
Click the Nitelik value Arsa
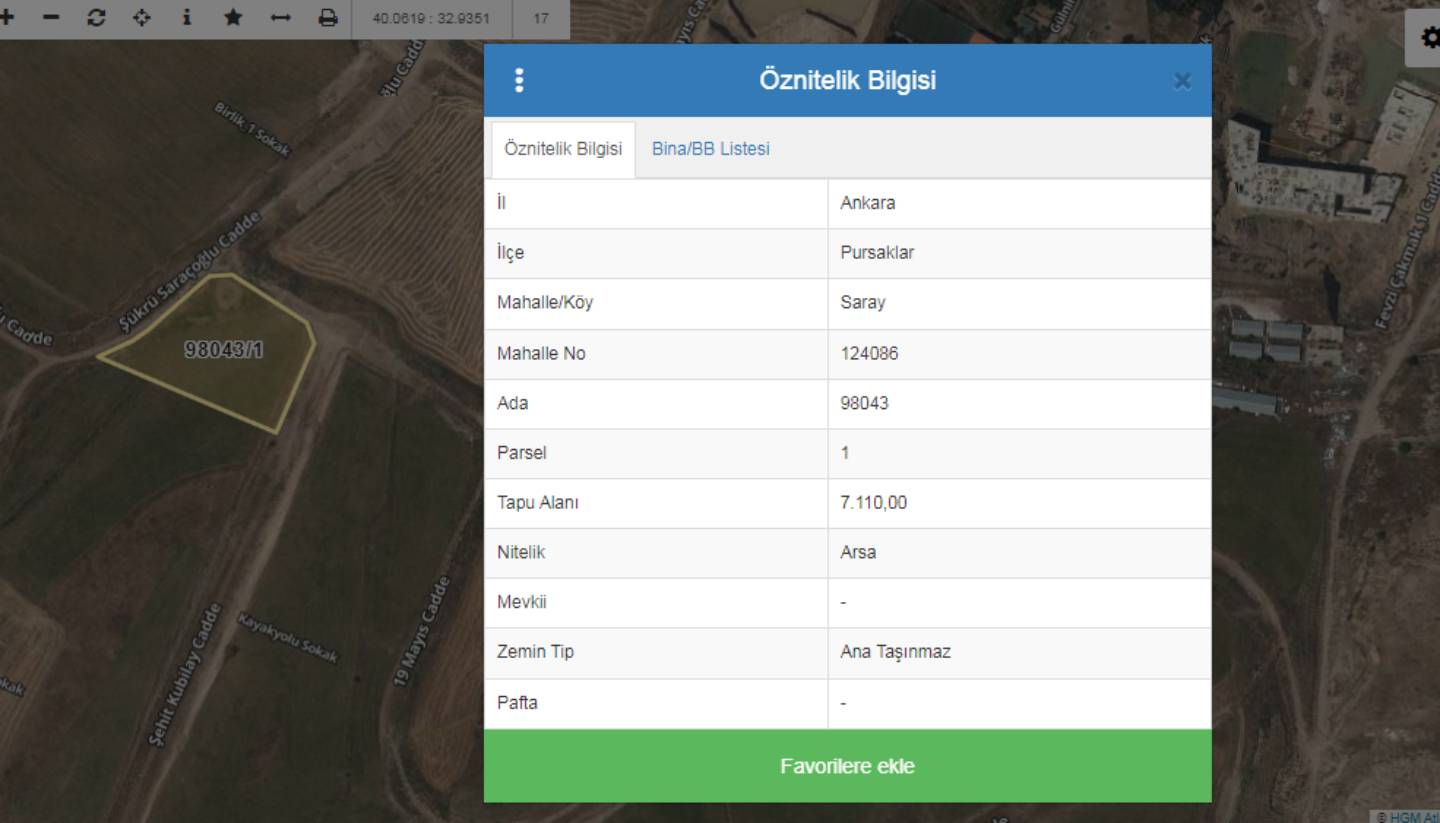click(858, 552)
